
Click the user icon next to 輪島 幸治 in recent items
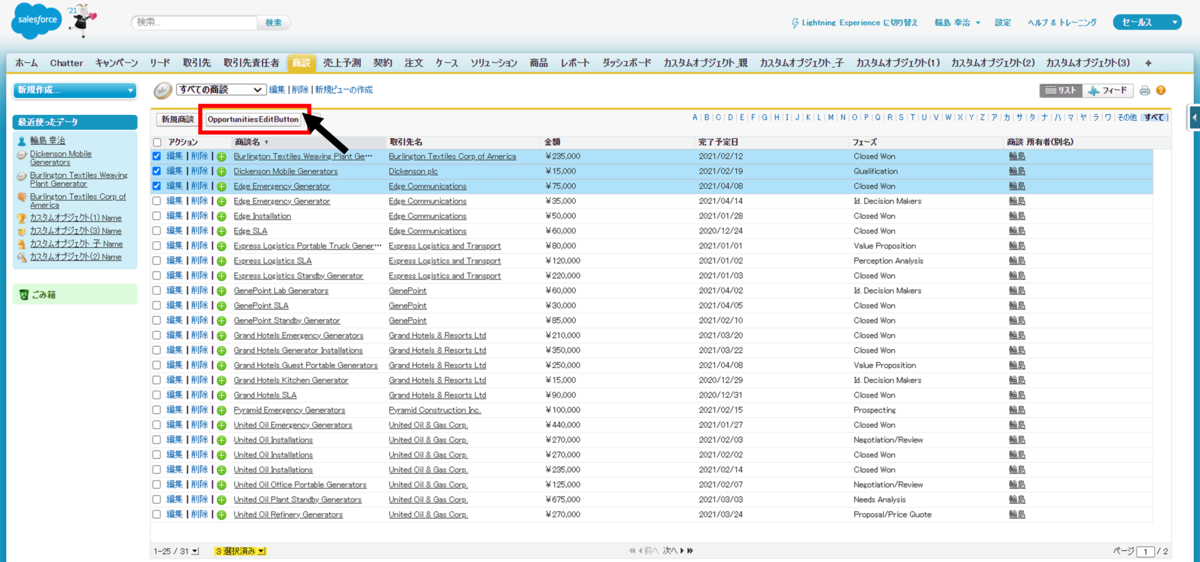(22, 141)
